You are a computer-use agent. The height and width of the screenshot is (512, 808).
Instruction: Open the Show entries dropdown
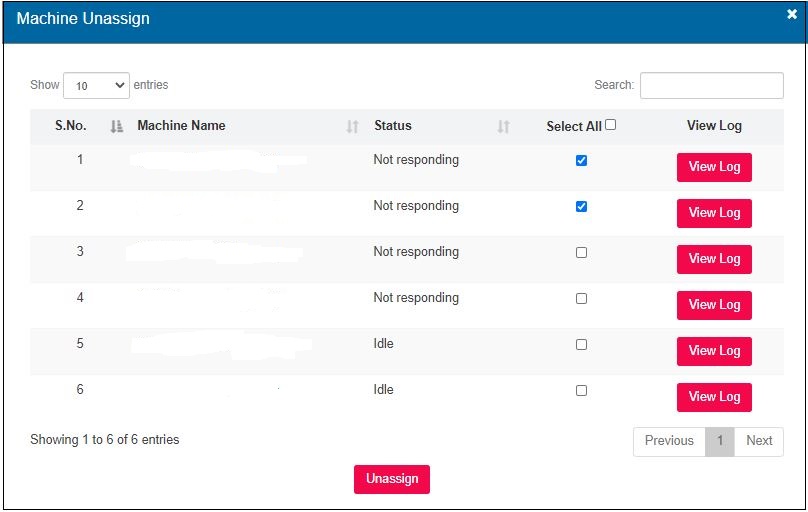coord(96,86)
